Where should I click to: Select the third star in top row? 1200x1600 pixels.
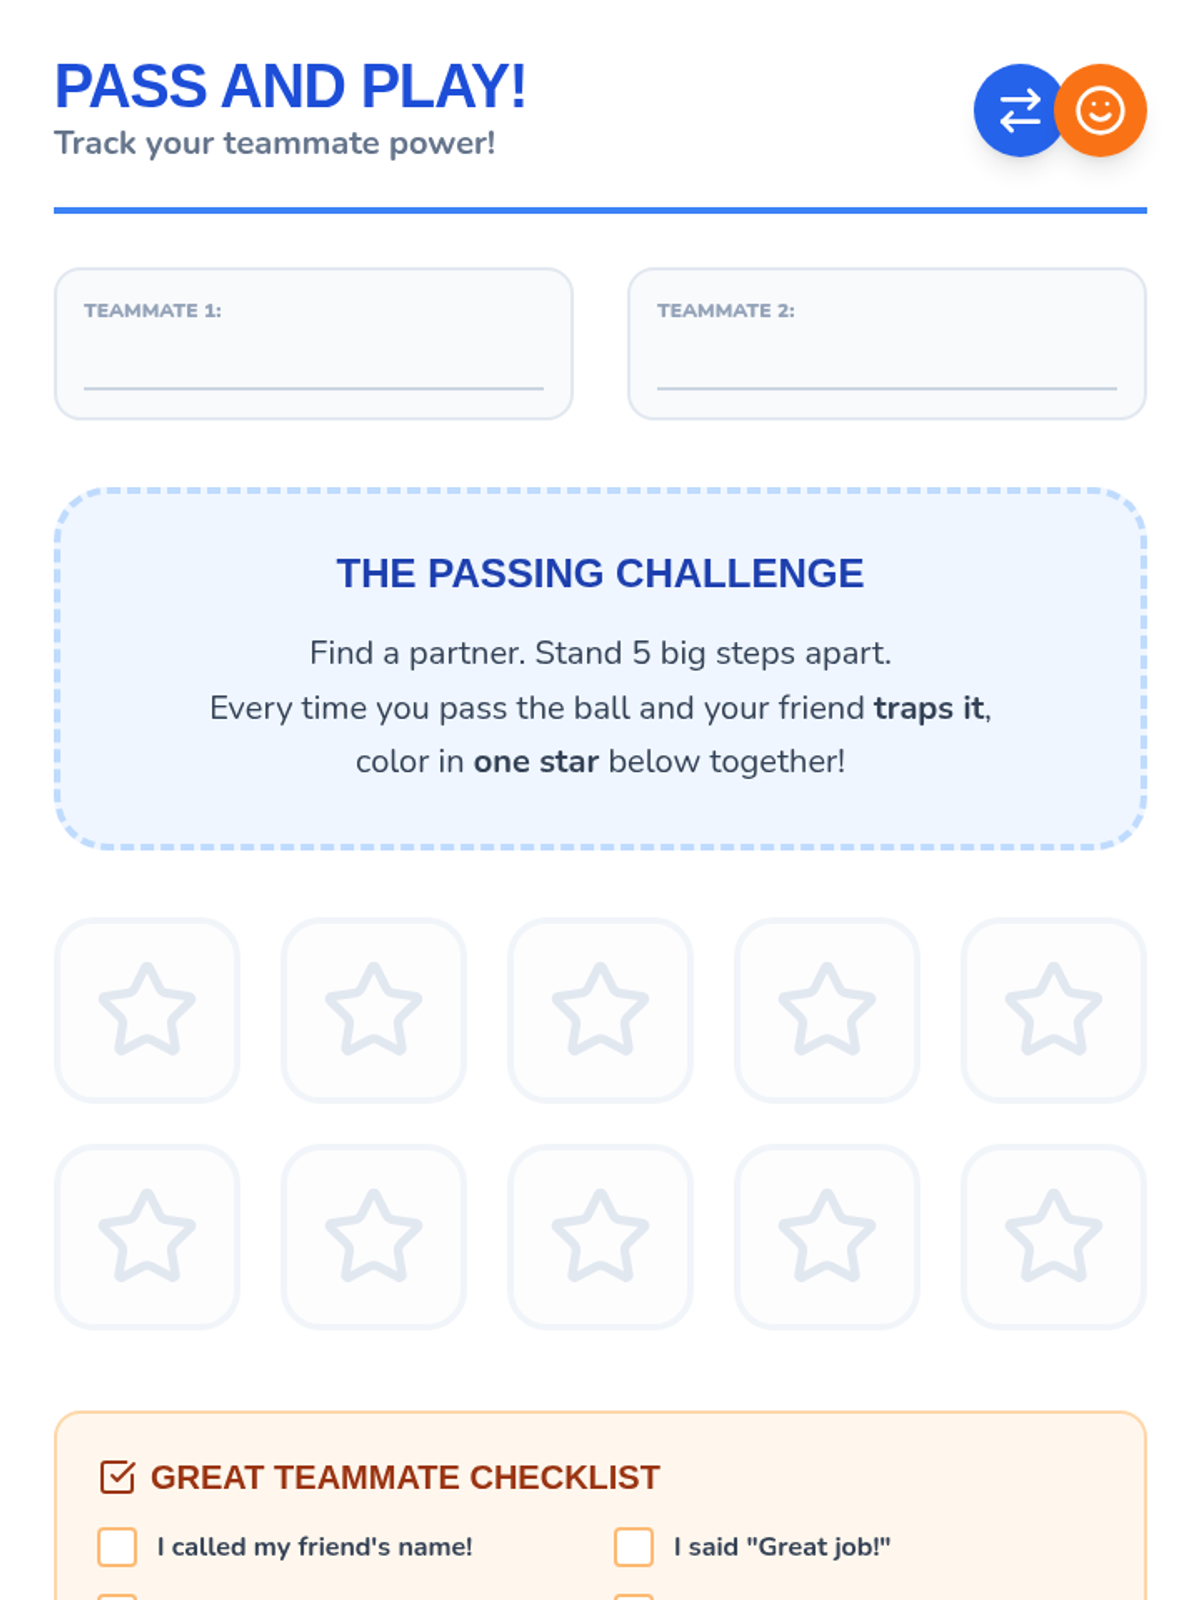tap(600, 1010)
